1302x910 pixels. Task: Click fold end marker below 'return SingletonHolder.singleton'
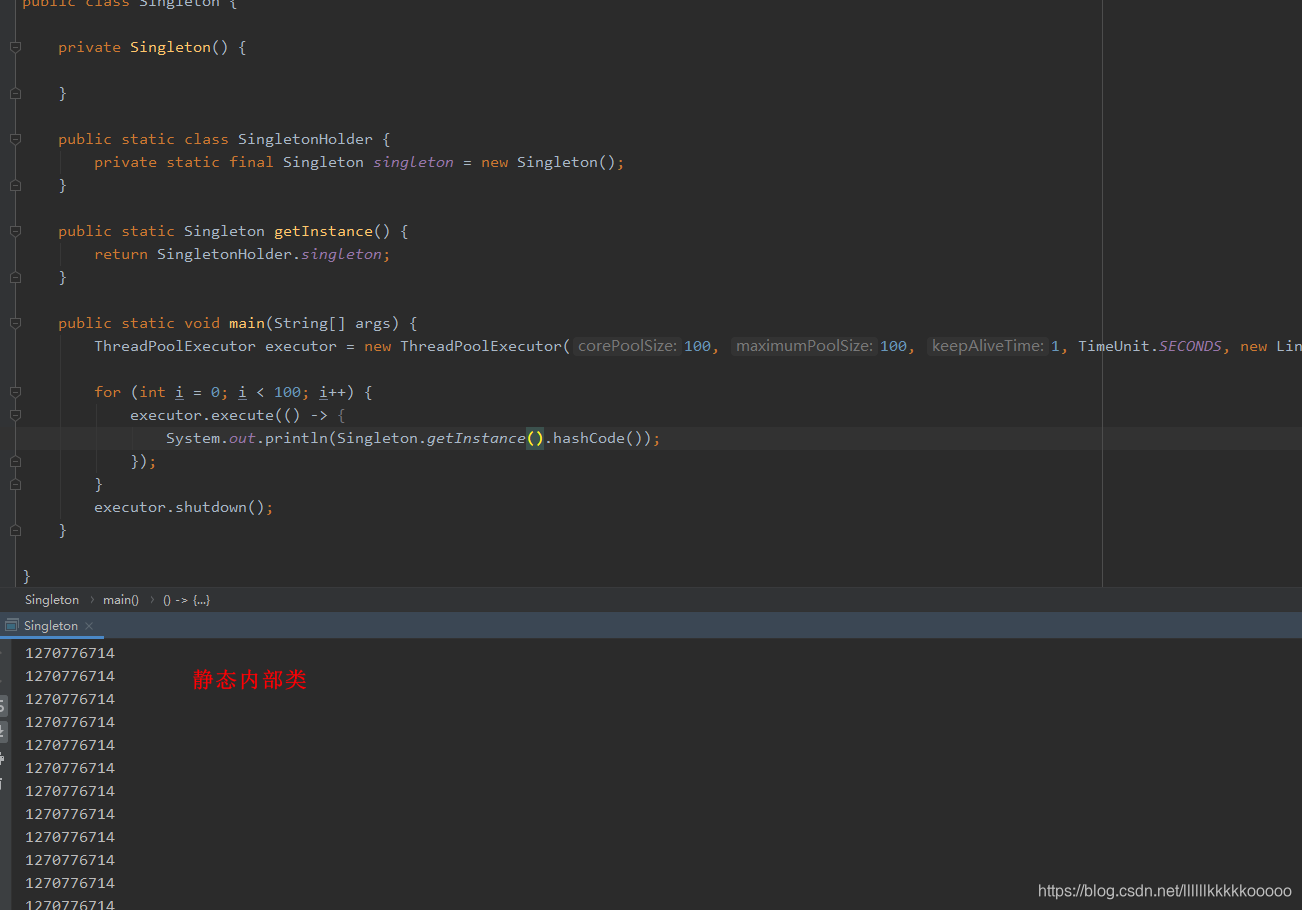[15, 277]
